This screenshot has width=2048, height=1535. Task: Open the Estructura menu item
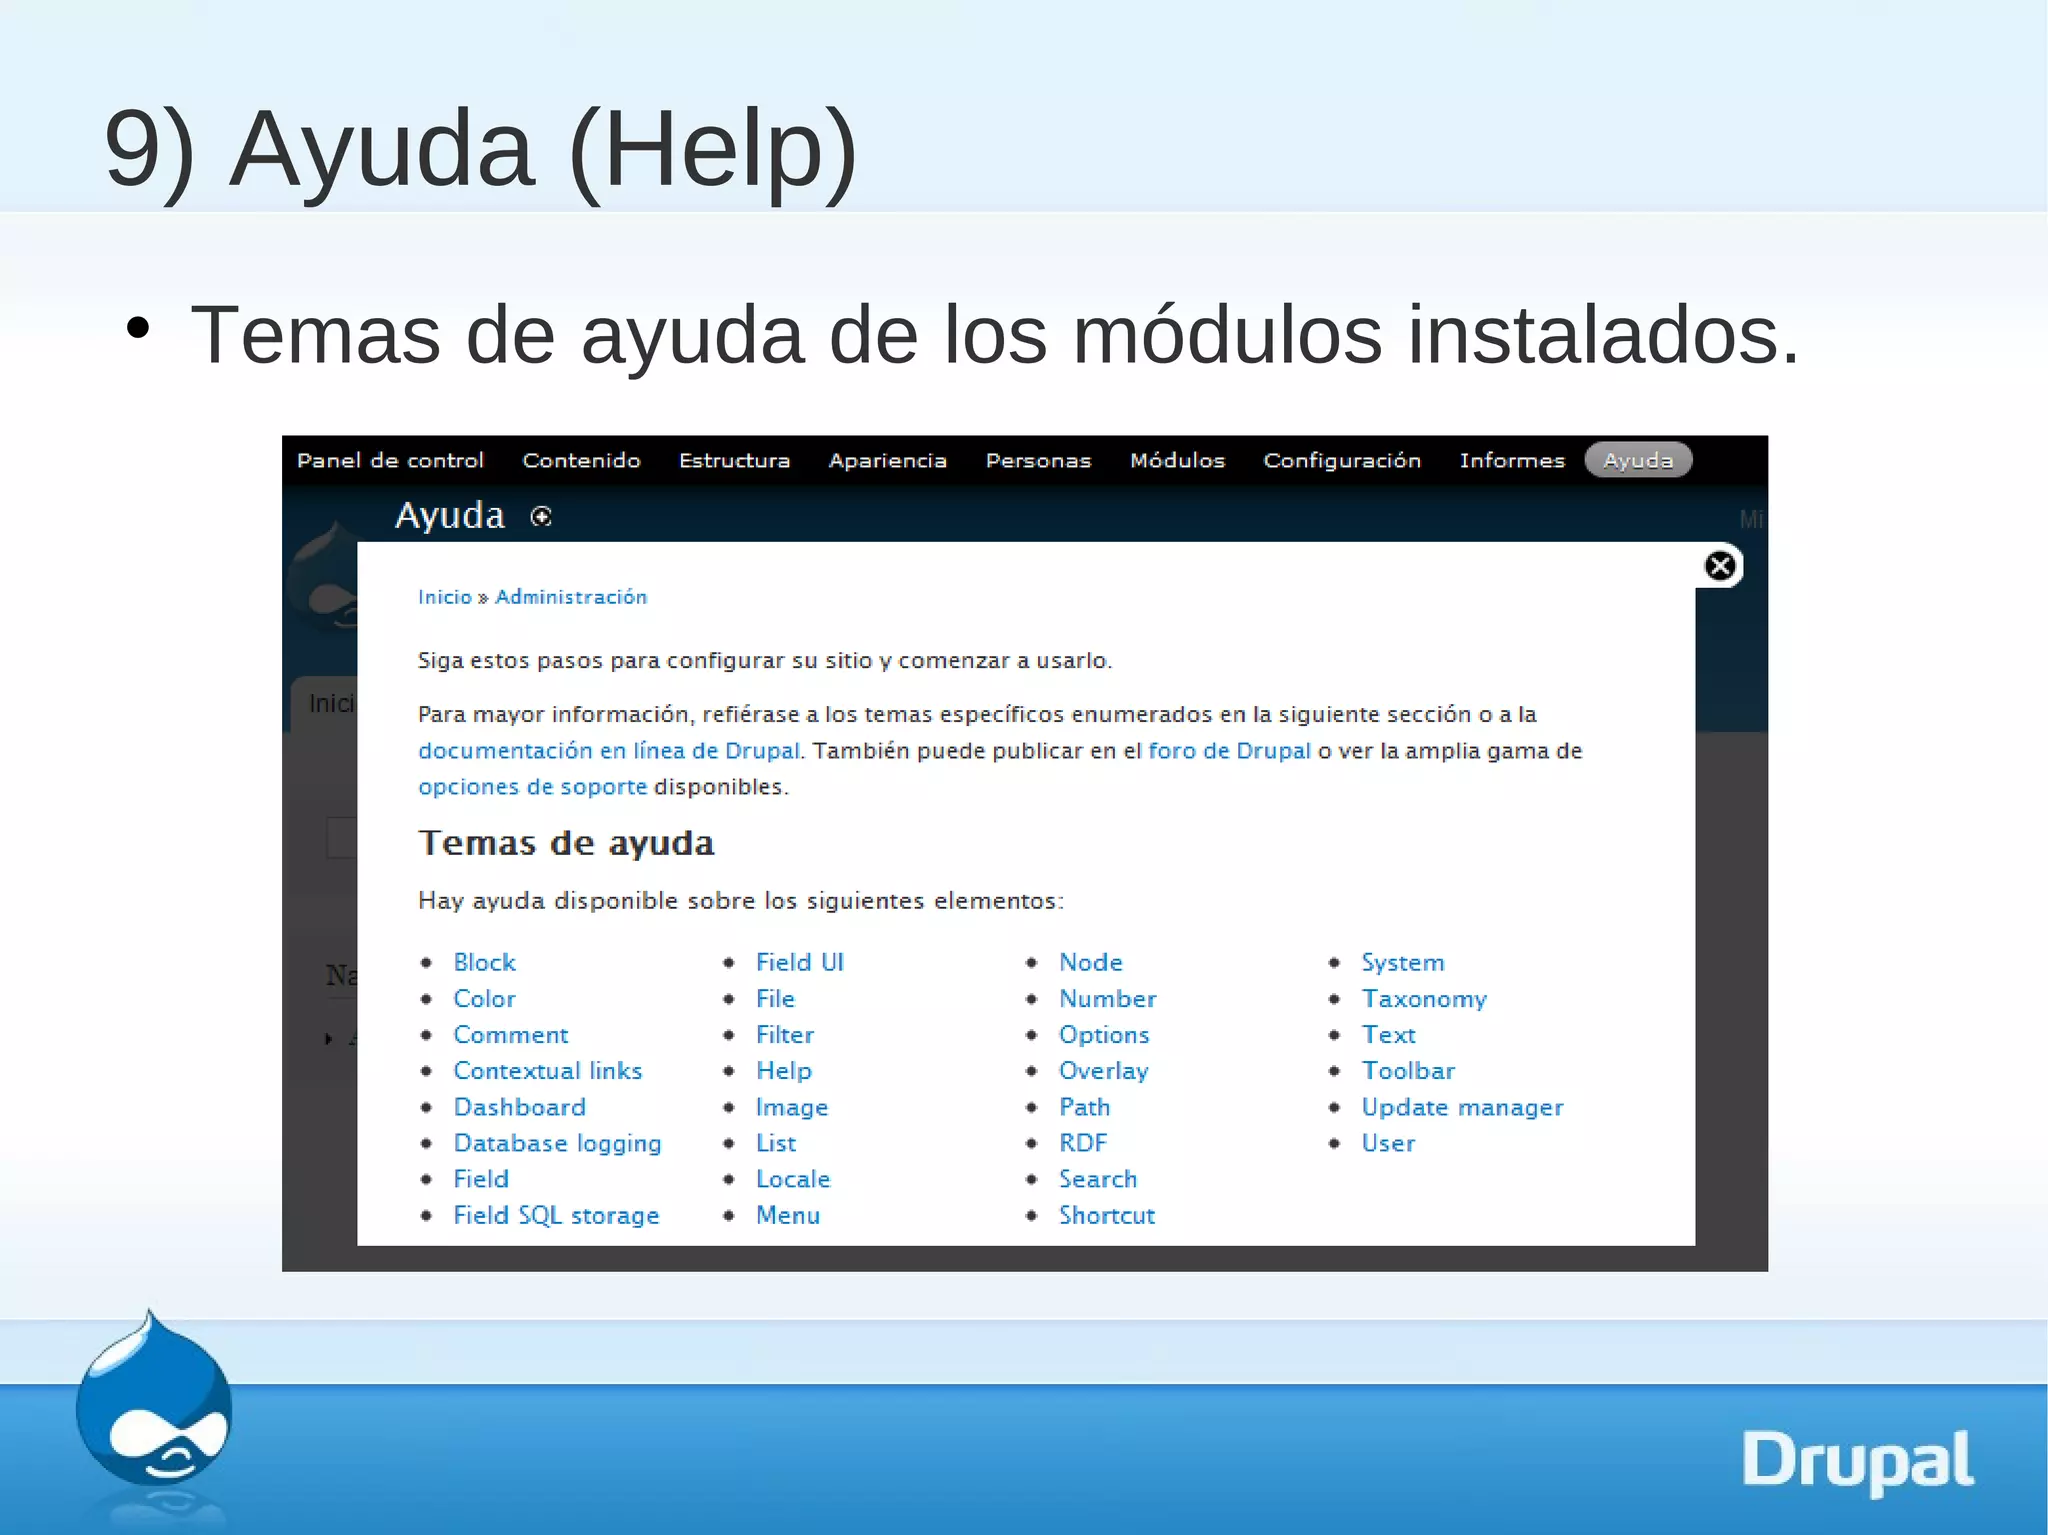[x=734, y=460]
